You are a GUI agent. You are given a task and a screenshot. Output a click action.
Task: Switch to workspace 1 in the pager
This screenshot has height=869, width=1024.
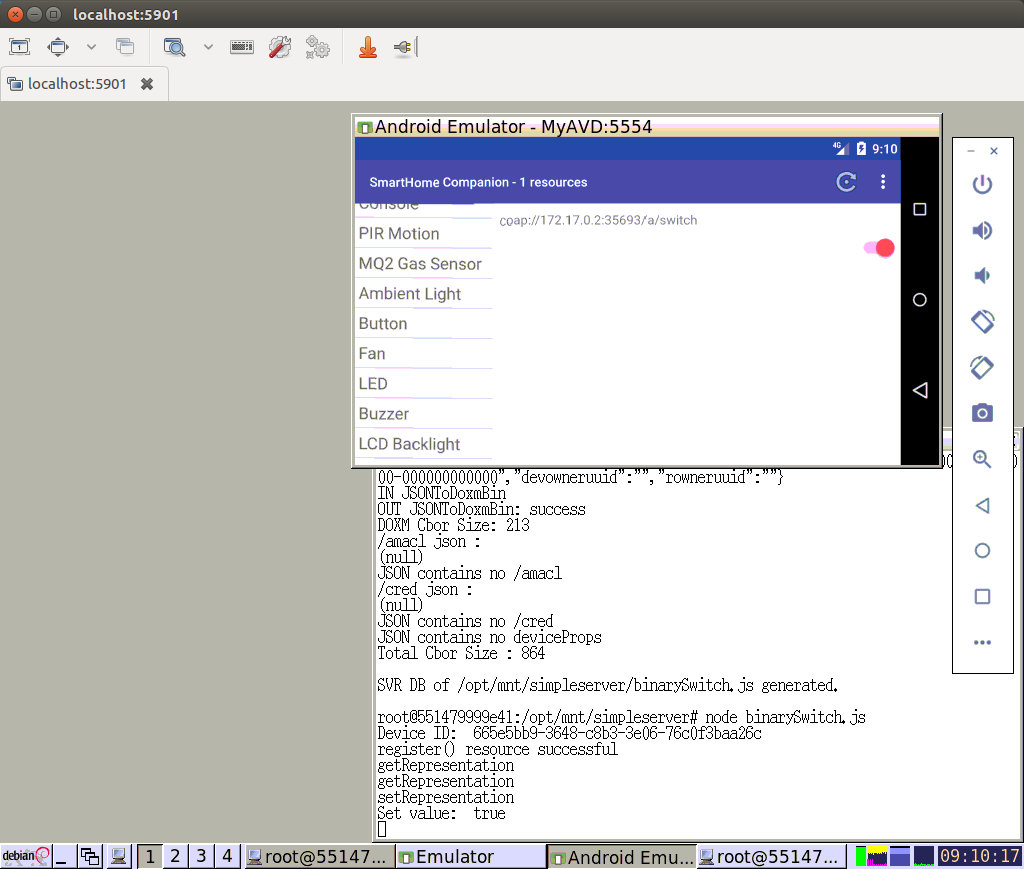click(x=150, y=856)
